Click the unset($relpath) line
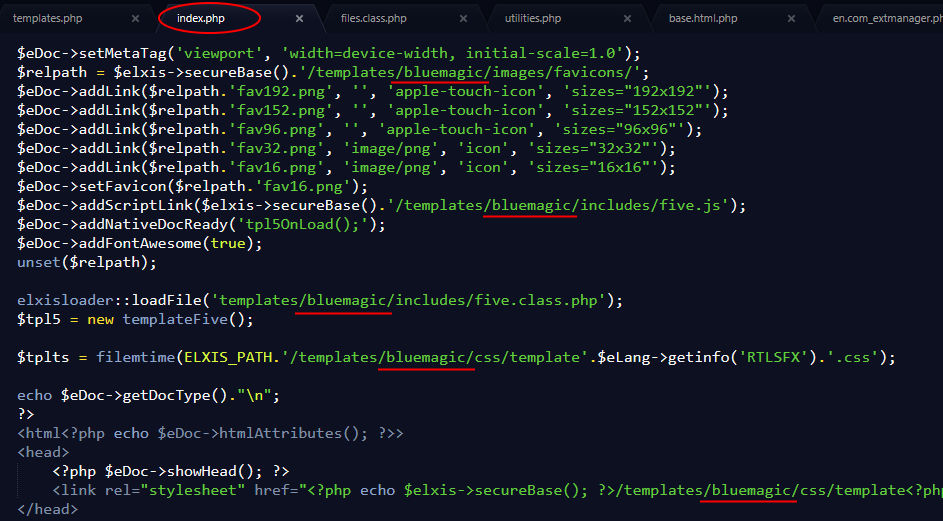The image size is (943, 521). tap(87, 262)
